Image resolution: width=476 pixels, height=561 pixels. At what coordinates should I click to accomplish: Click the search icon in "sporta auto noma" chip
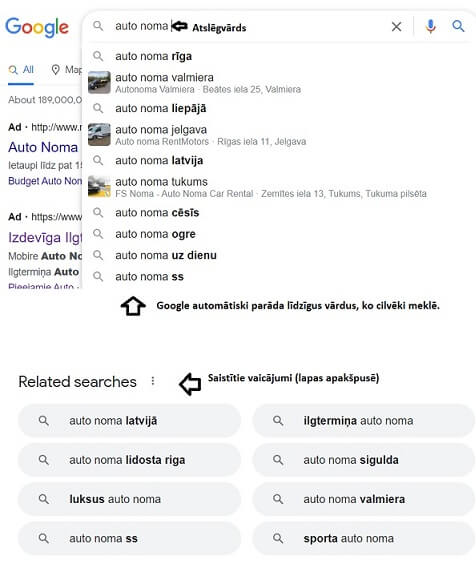tap(278, 538)
